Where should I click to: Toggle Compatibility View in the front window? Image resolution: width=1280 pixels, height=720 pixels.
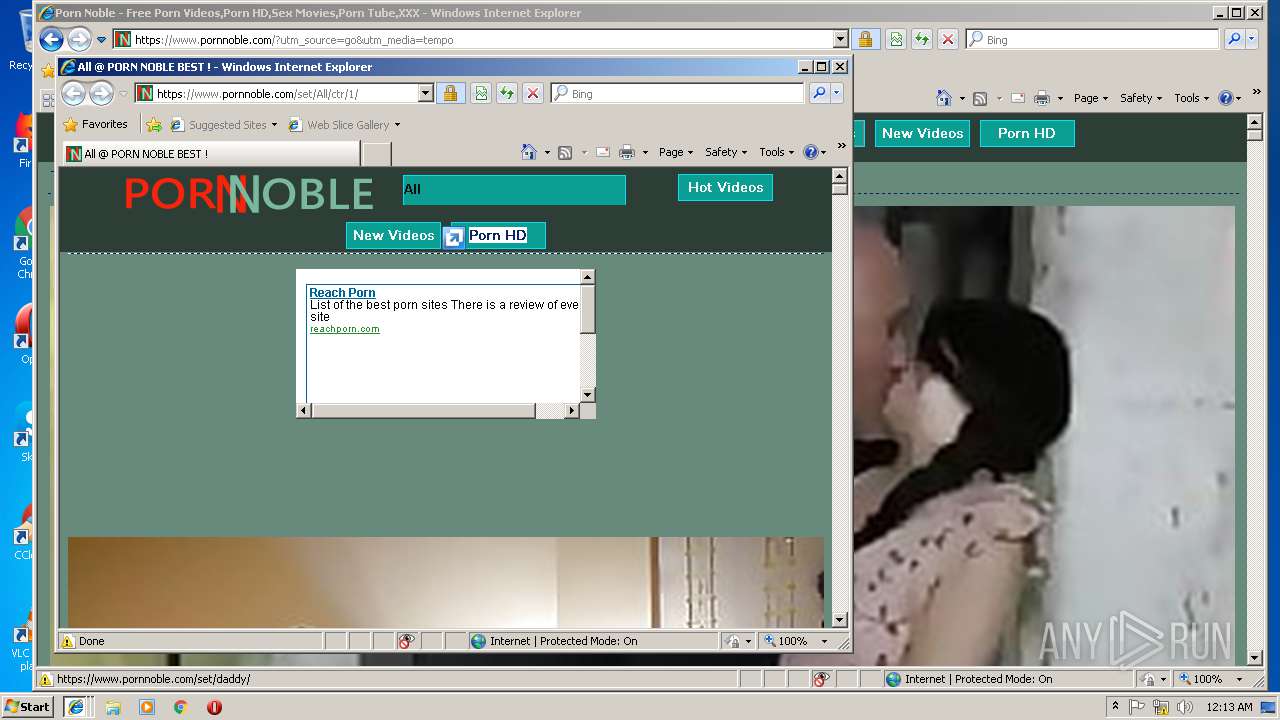(481, 93)
